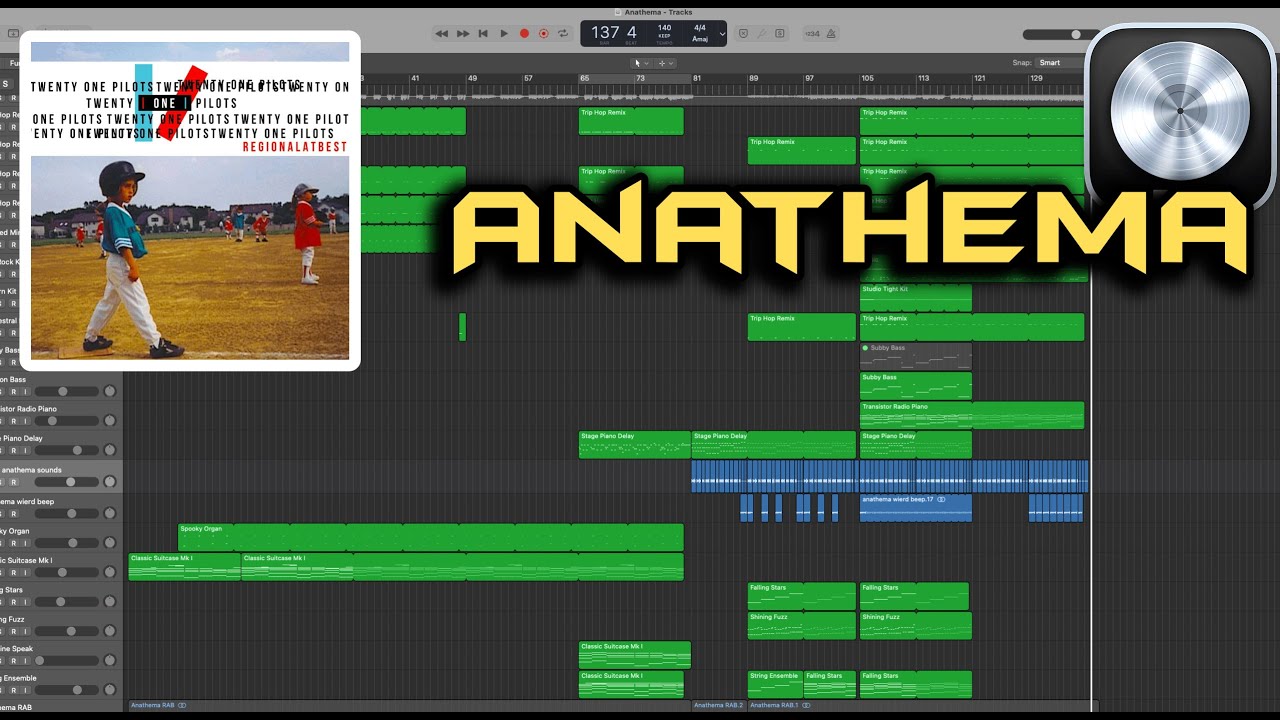Select the muted grey Subby Bass region
This screenshot has height=720, width=1280.
coord(916,356)
